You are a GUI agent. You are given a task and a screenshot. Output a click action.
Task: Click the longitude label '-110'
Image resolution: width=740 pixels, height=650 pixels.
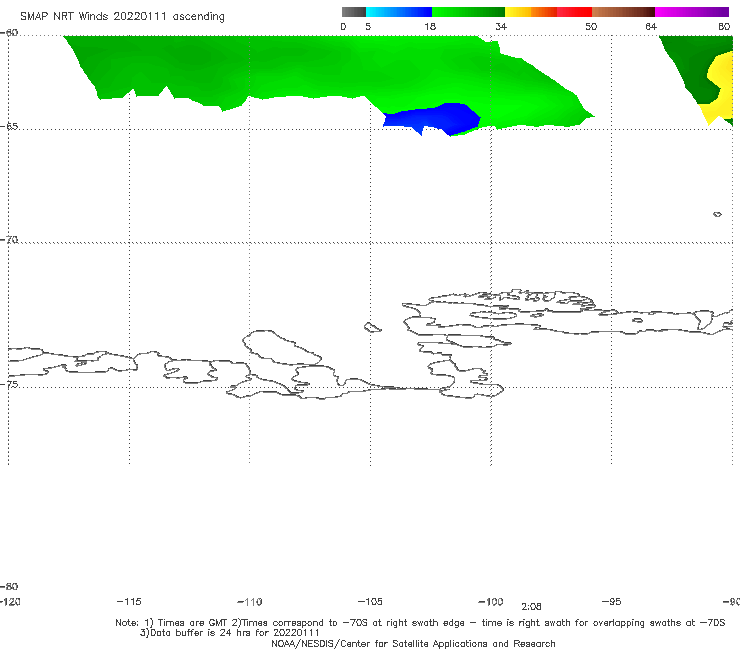[x=250, y=602]
